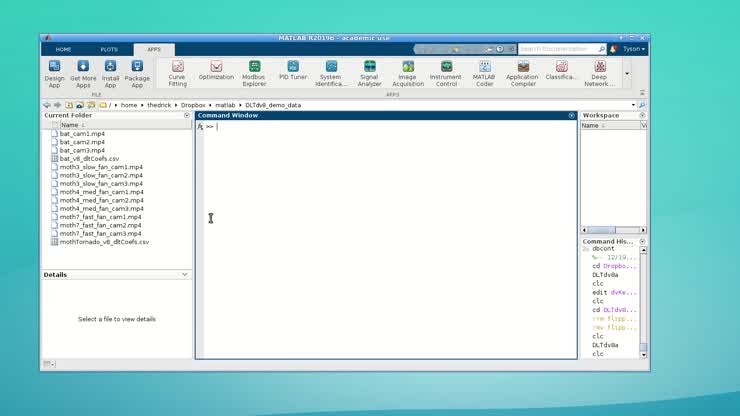Open the Curve Fitting app

pyautogui.click(x=177, y=70)
